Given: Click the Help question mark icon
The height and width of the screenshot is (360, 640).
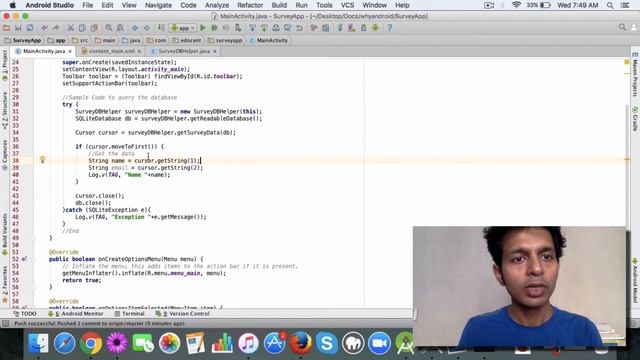Looking at the screenshot, I should click(389, 28).
